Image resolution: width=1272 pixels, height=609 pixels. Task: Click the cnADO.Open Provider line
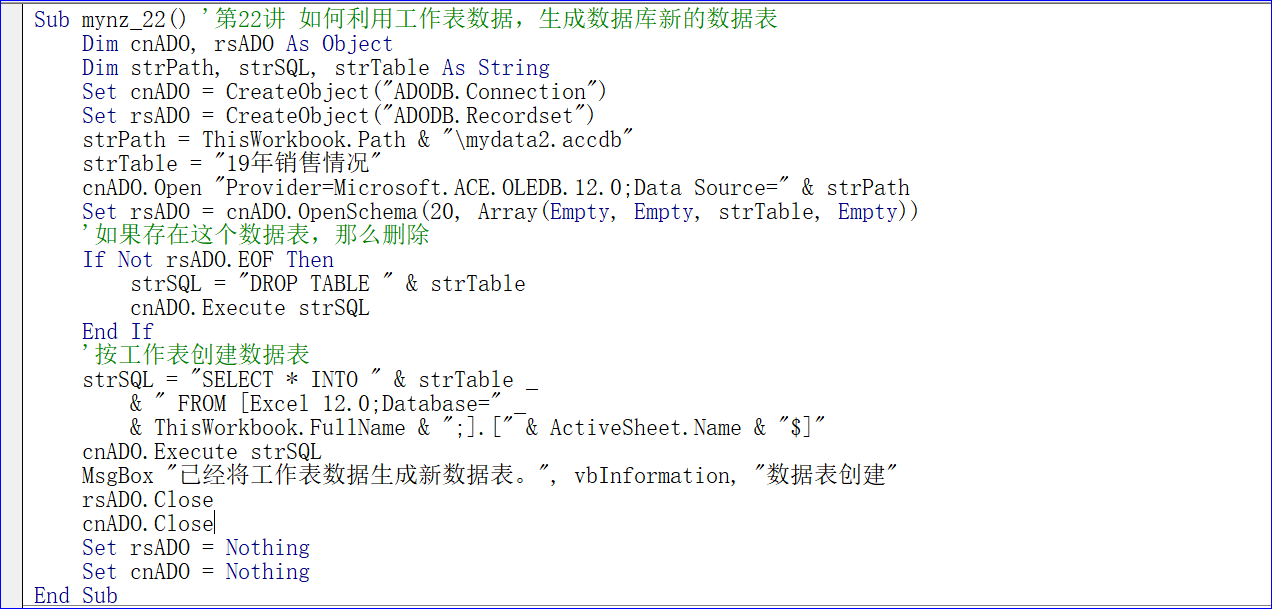496,188
